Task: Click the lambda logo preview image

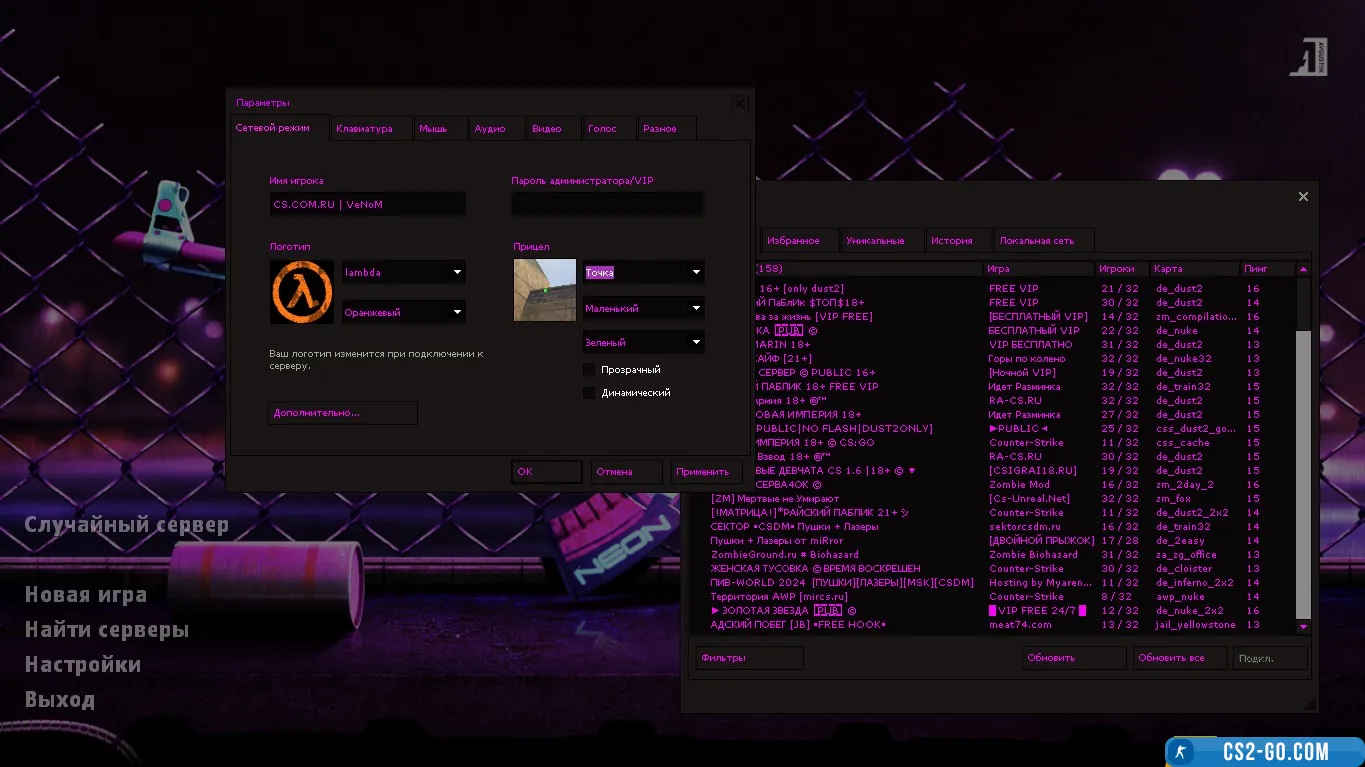Action: [x=301, y=292]
